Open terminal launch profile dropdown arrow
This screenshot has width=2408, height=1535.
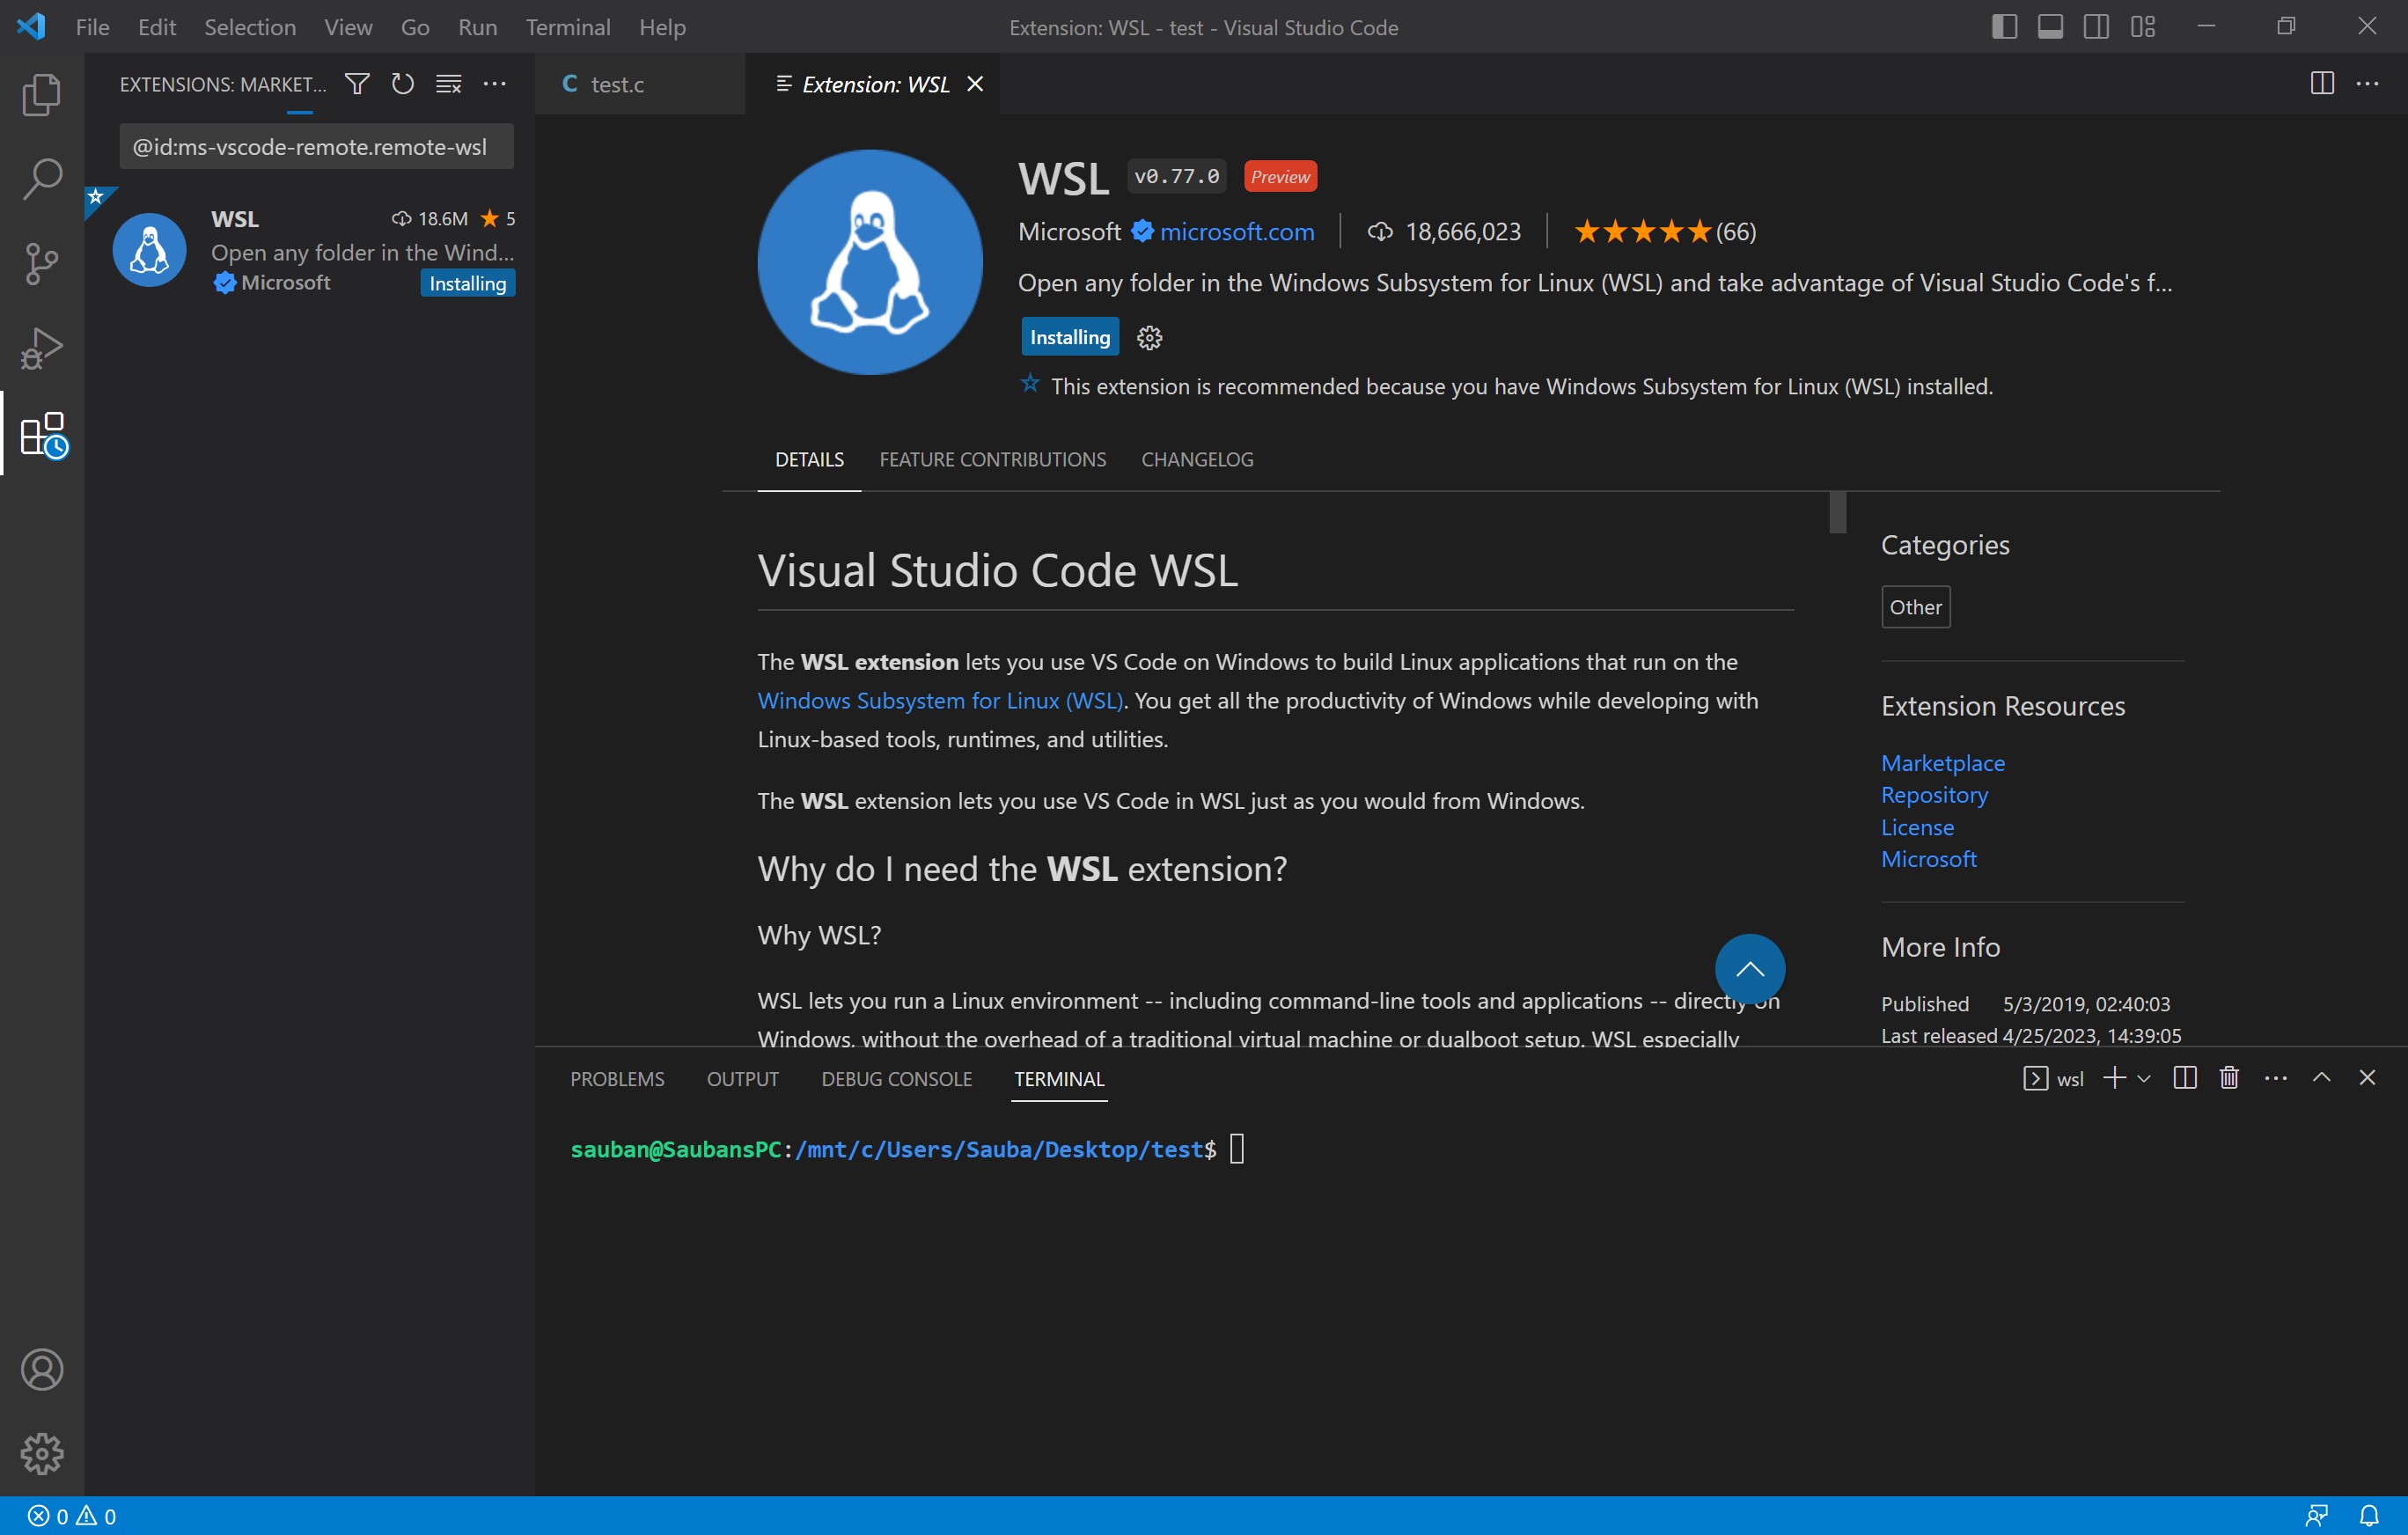click(2144, 1078)
